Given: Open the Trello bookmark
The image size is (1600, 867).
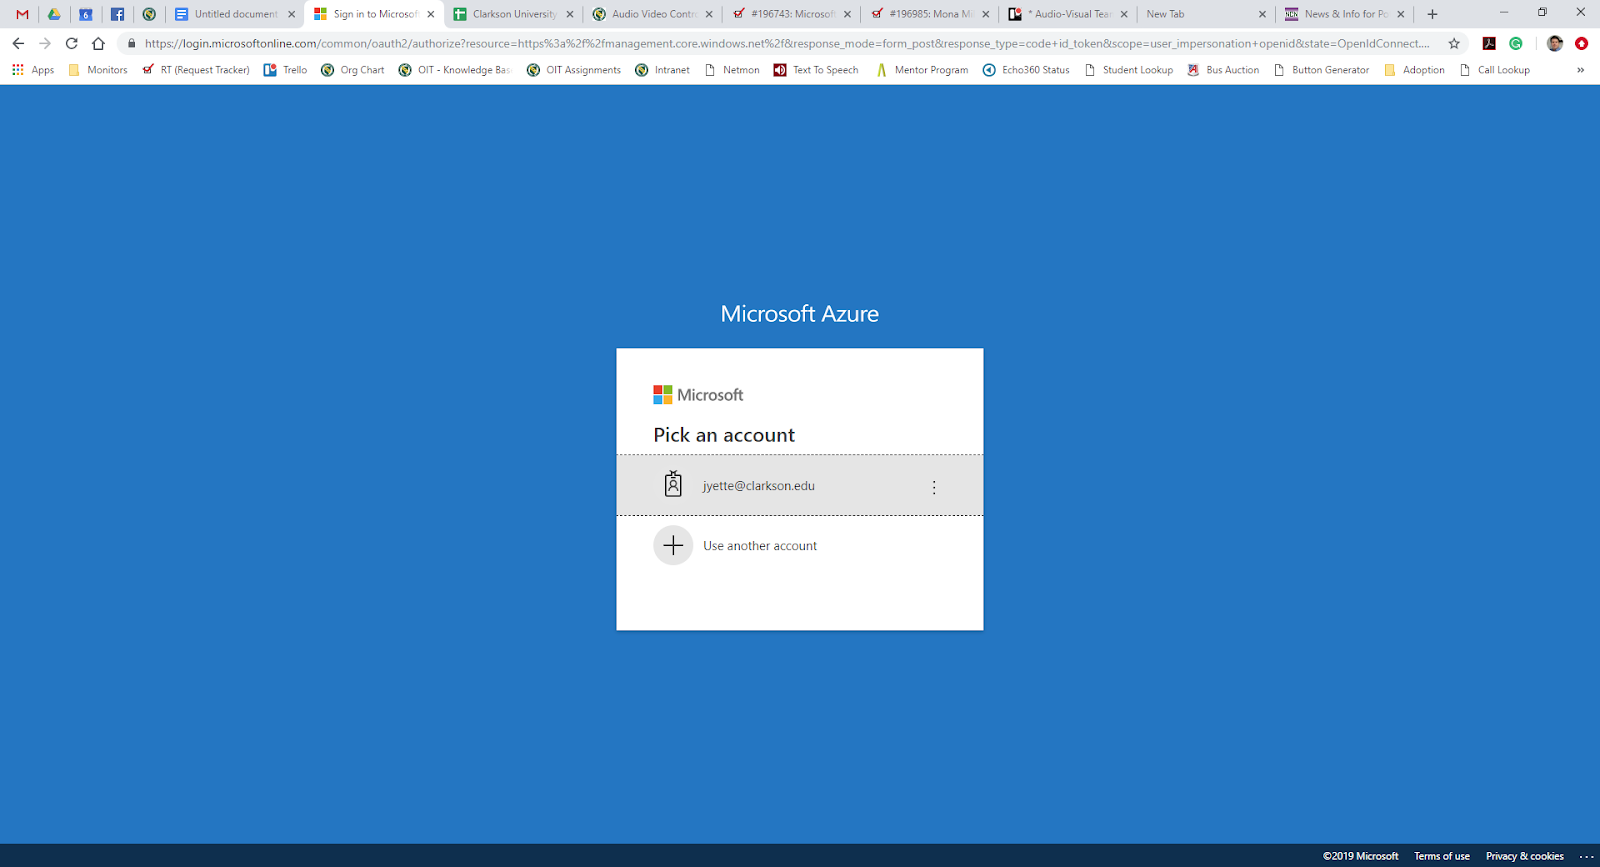Looking at the screenshot, I should 285,70.
